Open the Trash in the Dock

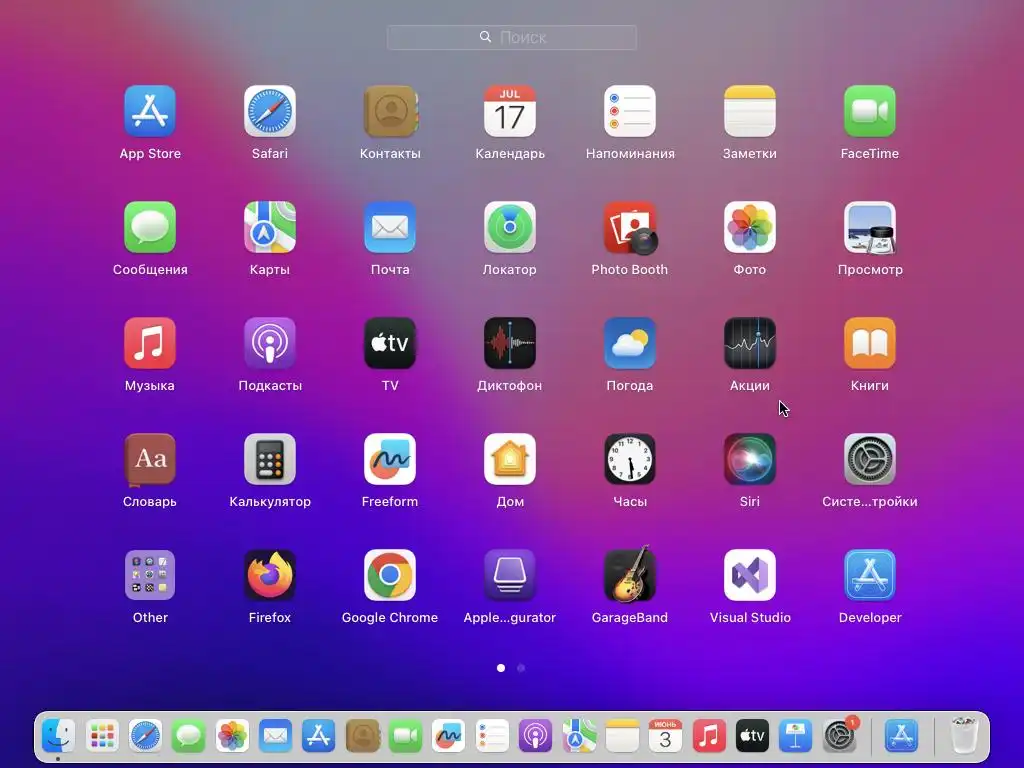[964, 735]
